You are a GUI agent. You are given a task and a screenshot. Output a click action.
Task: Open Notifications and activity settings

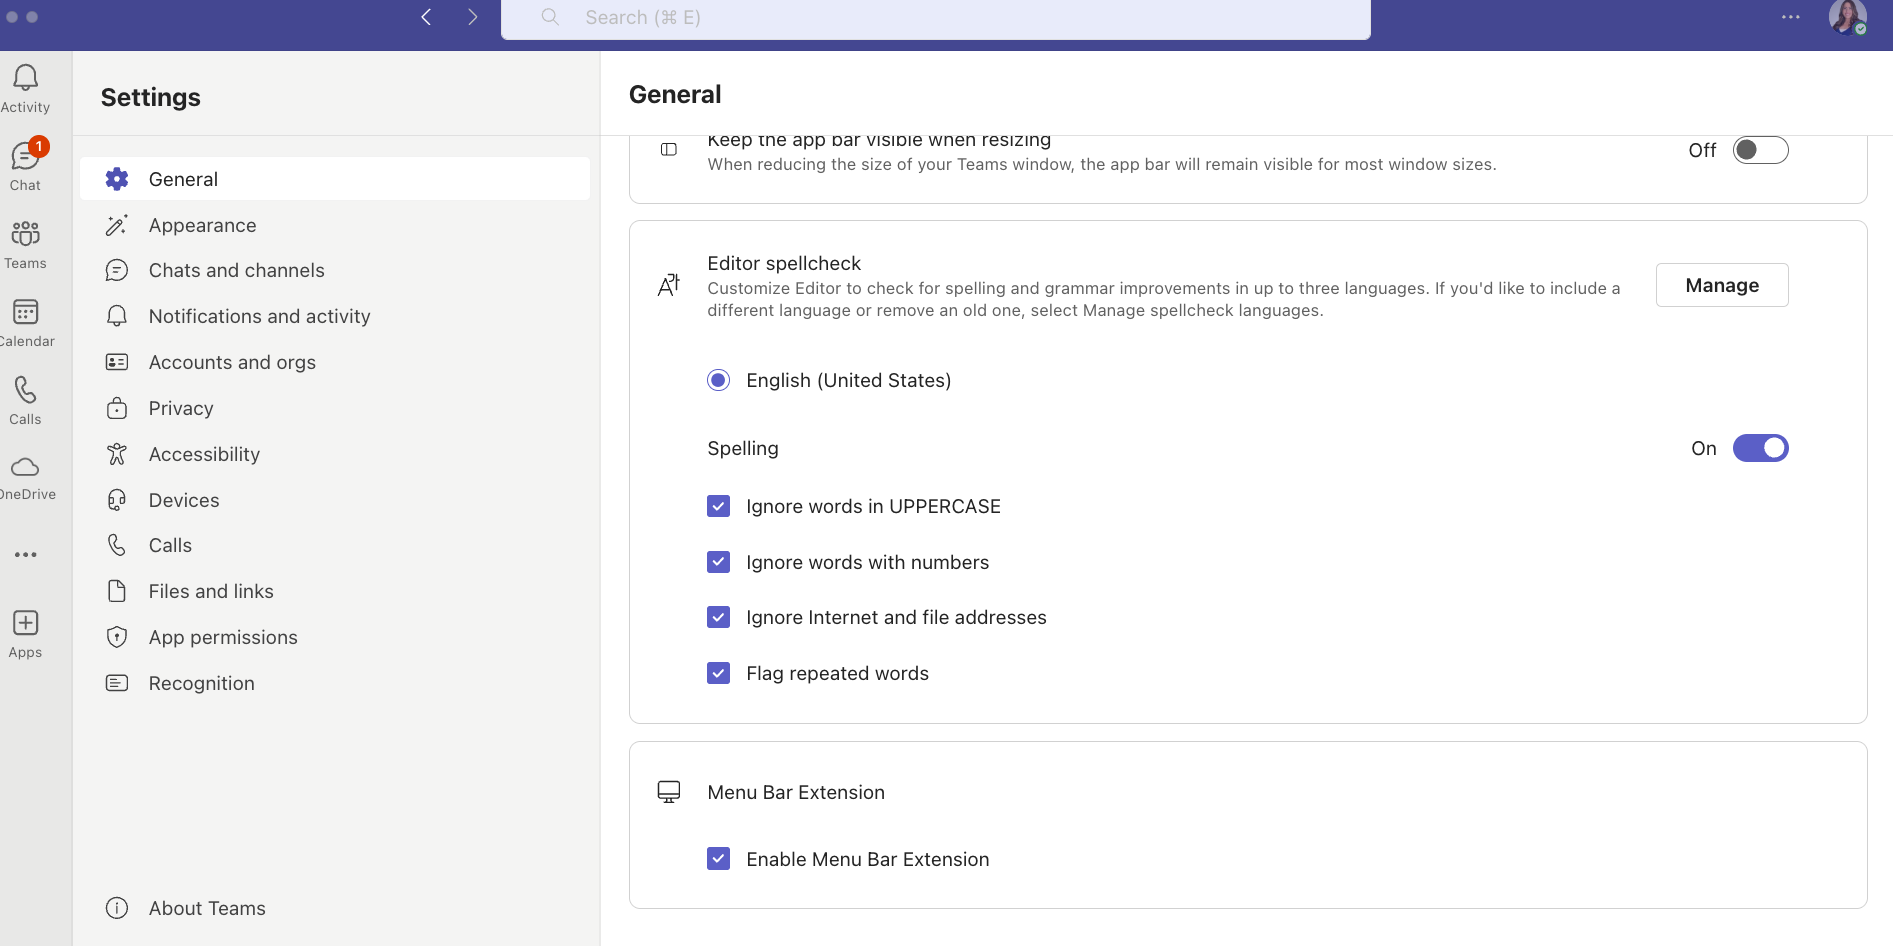click(x=259, y=316)
